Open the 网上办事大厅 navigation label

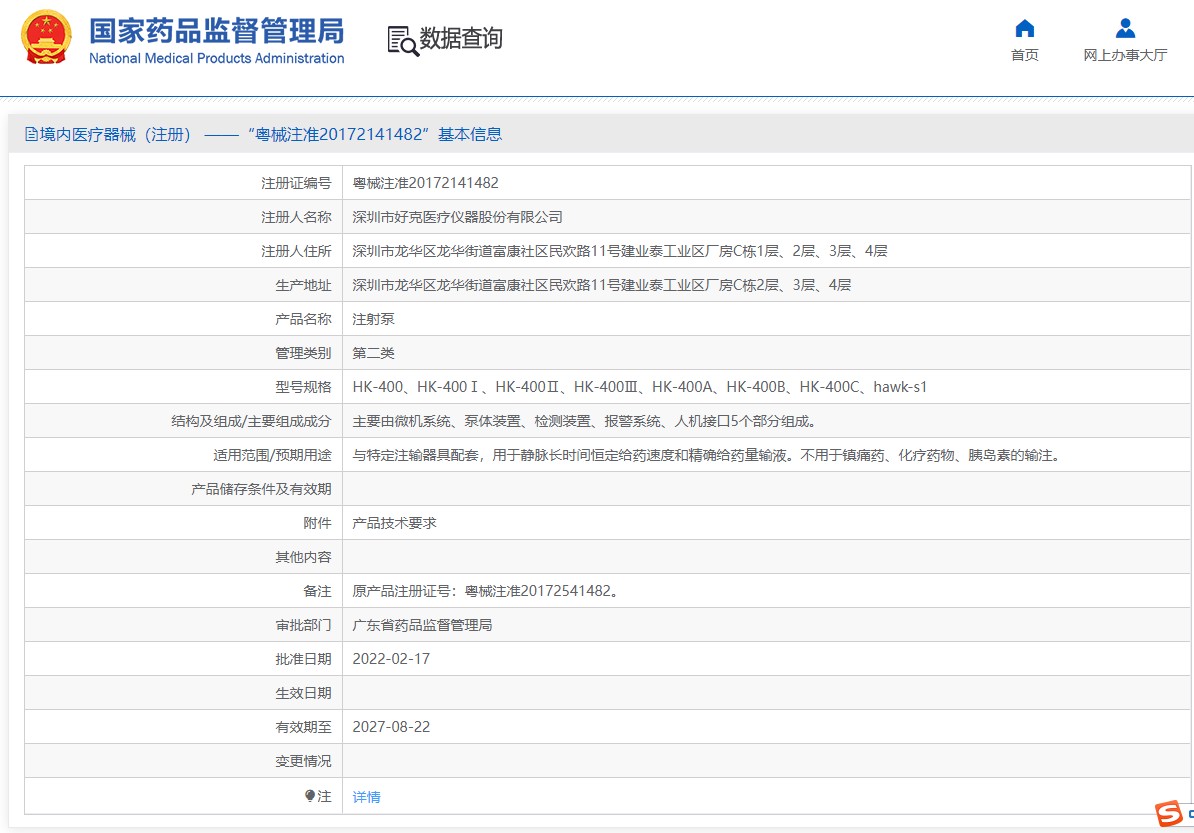pos(1125,55)
